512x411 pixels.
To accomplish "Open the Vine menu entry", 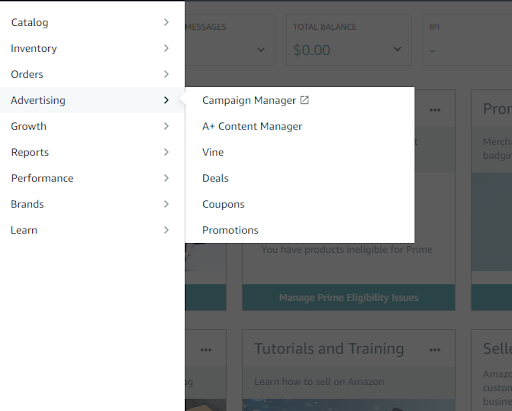I will (x=213, y=152).
